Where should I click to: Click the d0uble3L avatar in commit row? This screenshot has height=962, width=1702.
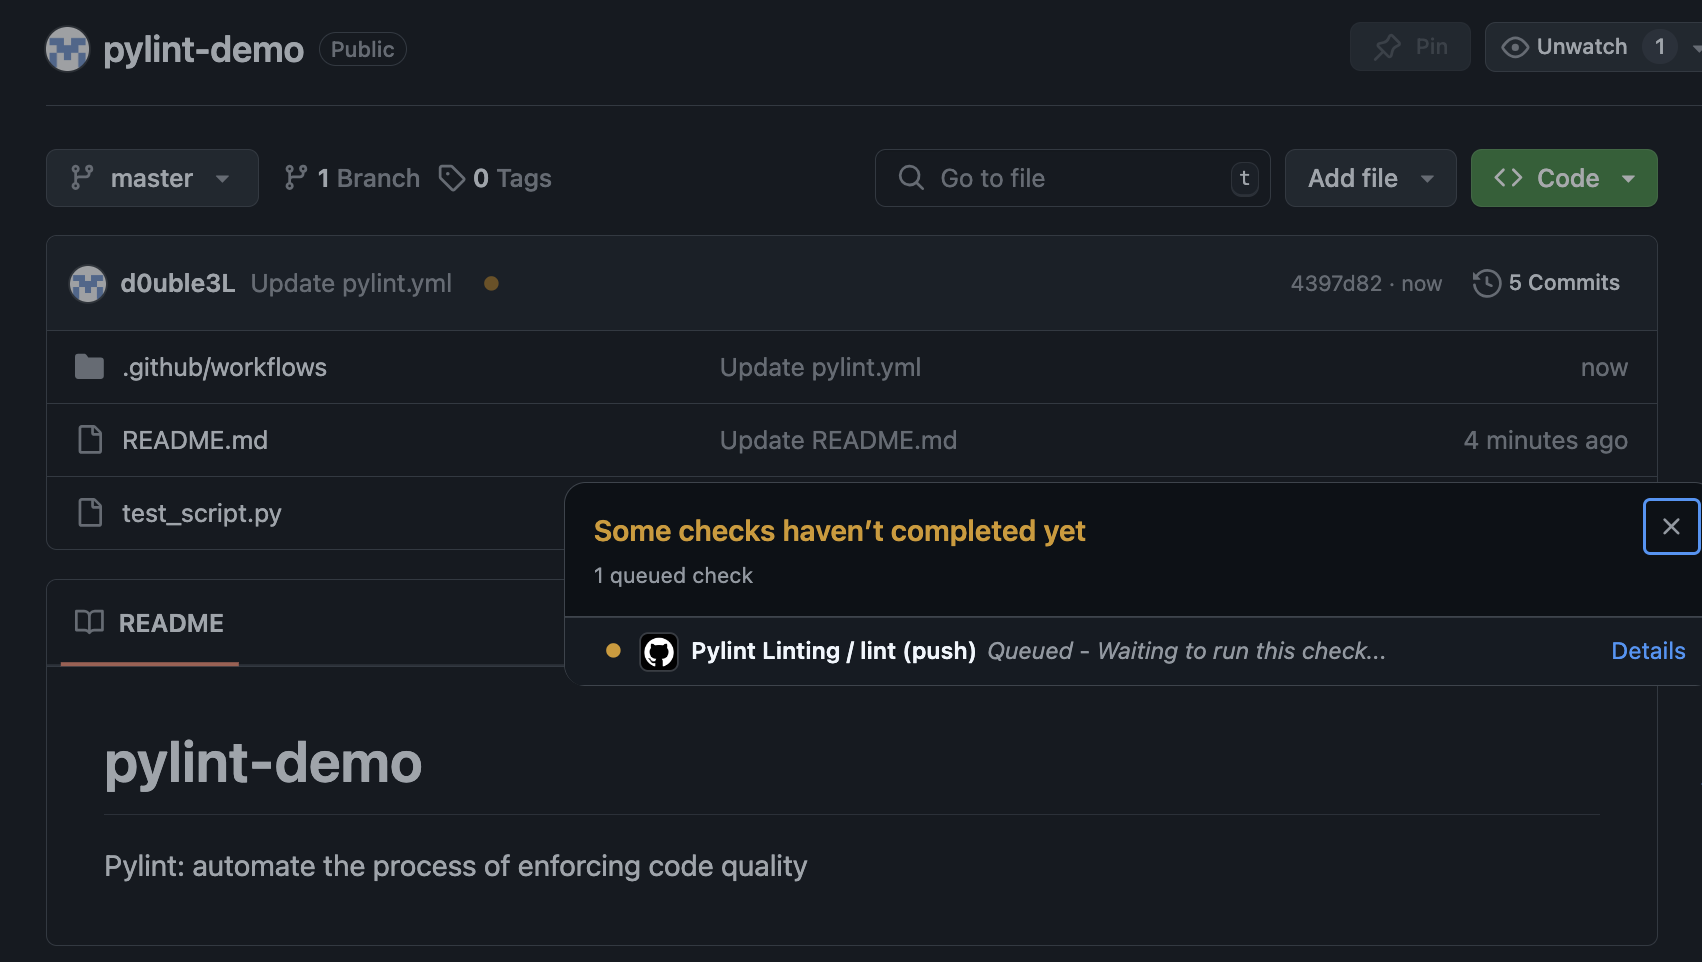88,284
